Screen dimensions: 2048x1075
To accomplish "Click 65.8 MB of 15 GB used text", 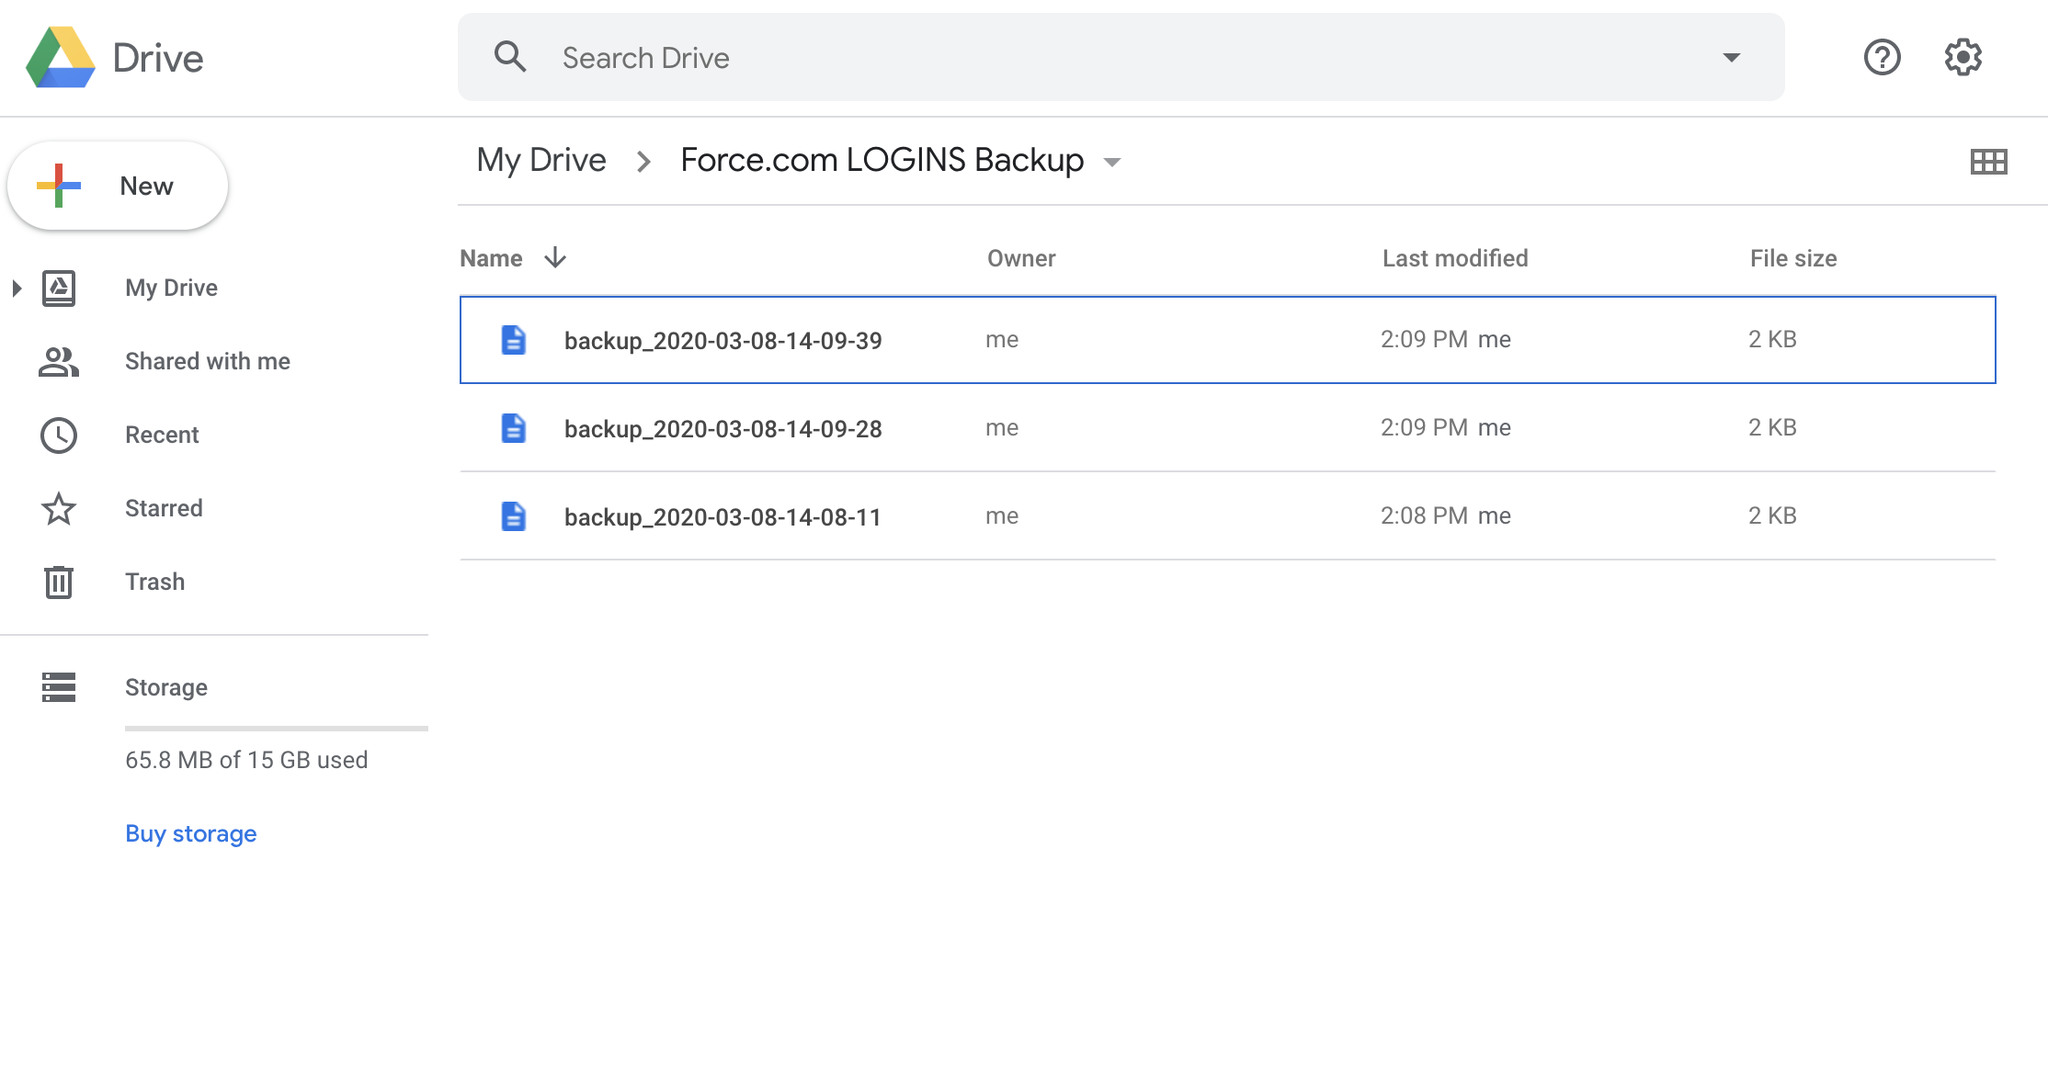I will [x=246, y=760].
